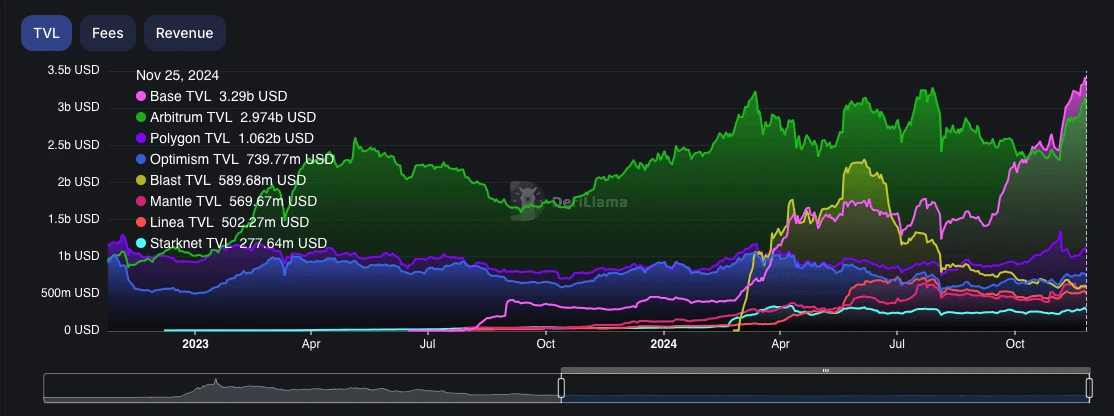Open the Fees tab
1114x416 pixels.
tap(108, 33)
